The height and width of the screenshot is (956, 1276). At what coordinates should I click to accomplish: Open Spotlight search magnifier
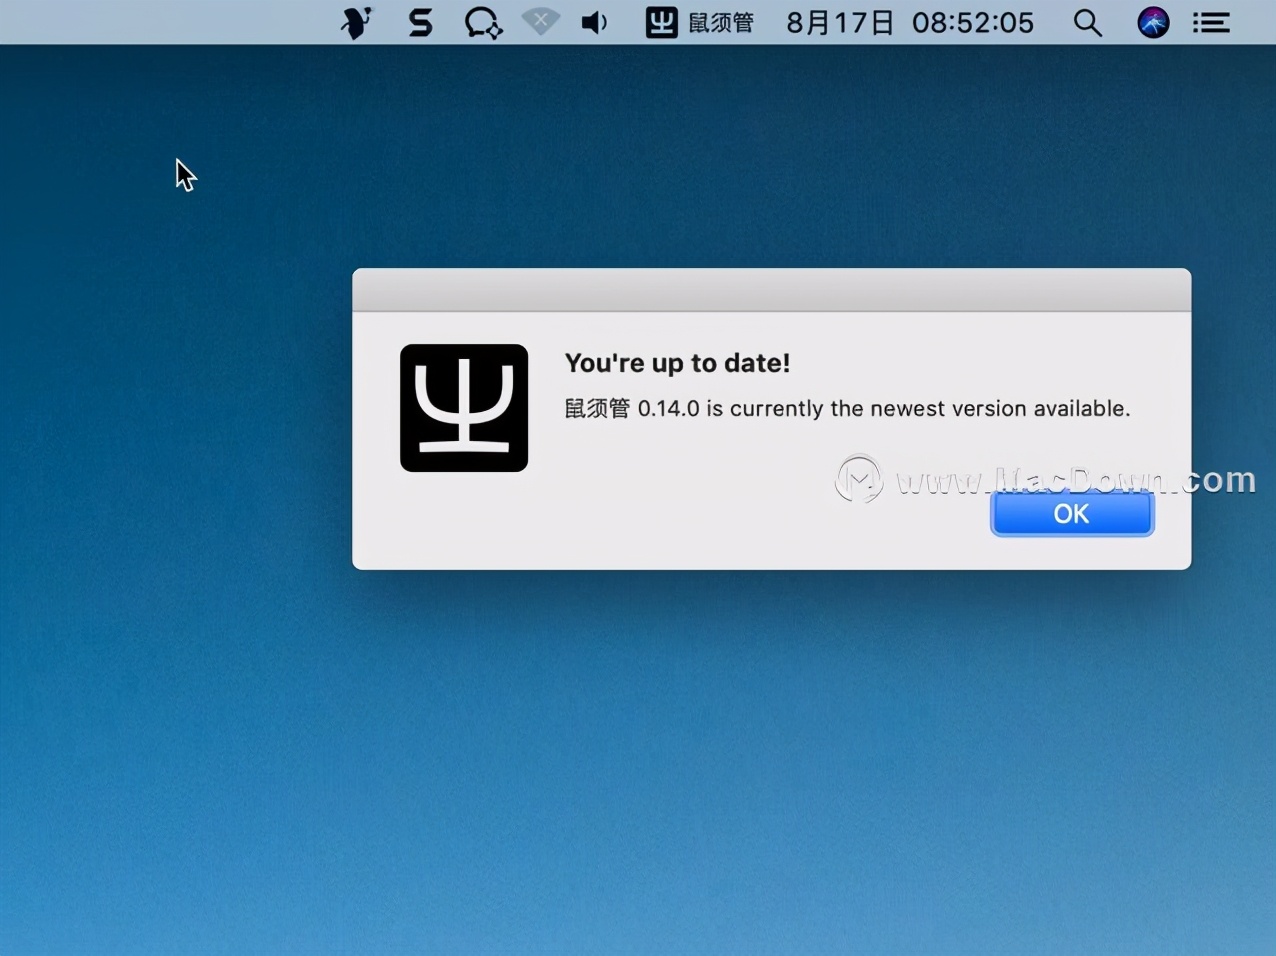[x=1088, y=22]
